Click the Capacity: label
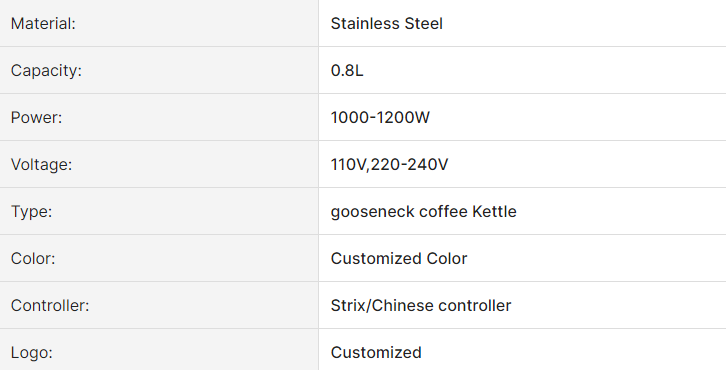The height and width of the screenshot is (370, 726). pos(46,70)
